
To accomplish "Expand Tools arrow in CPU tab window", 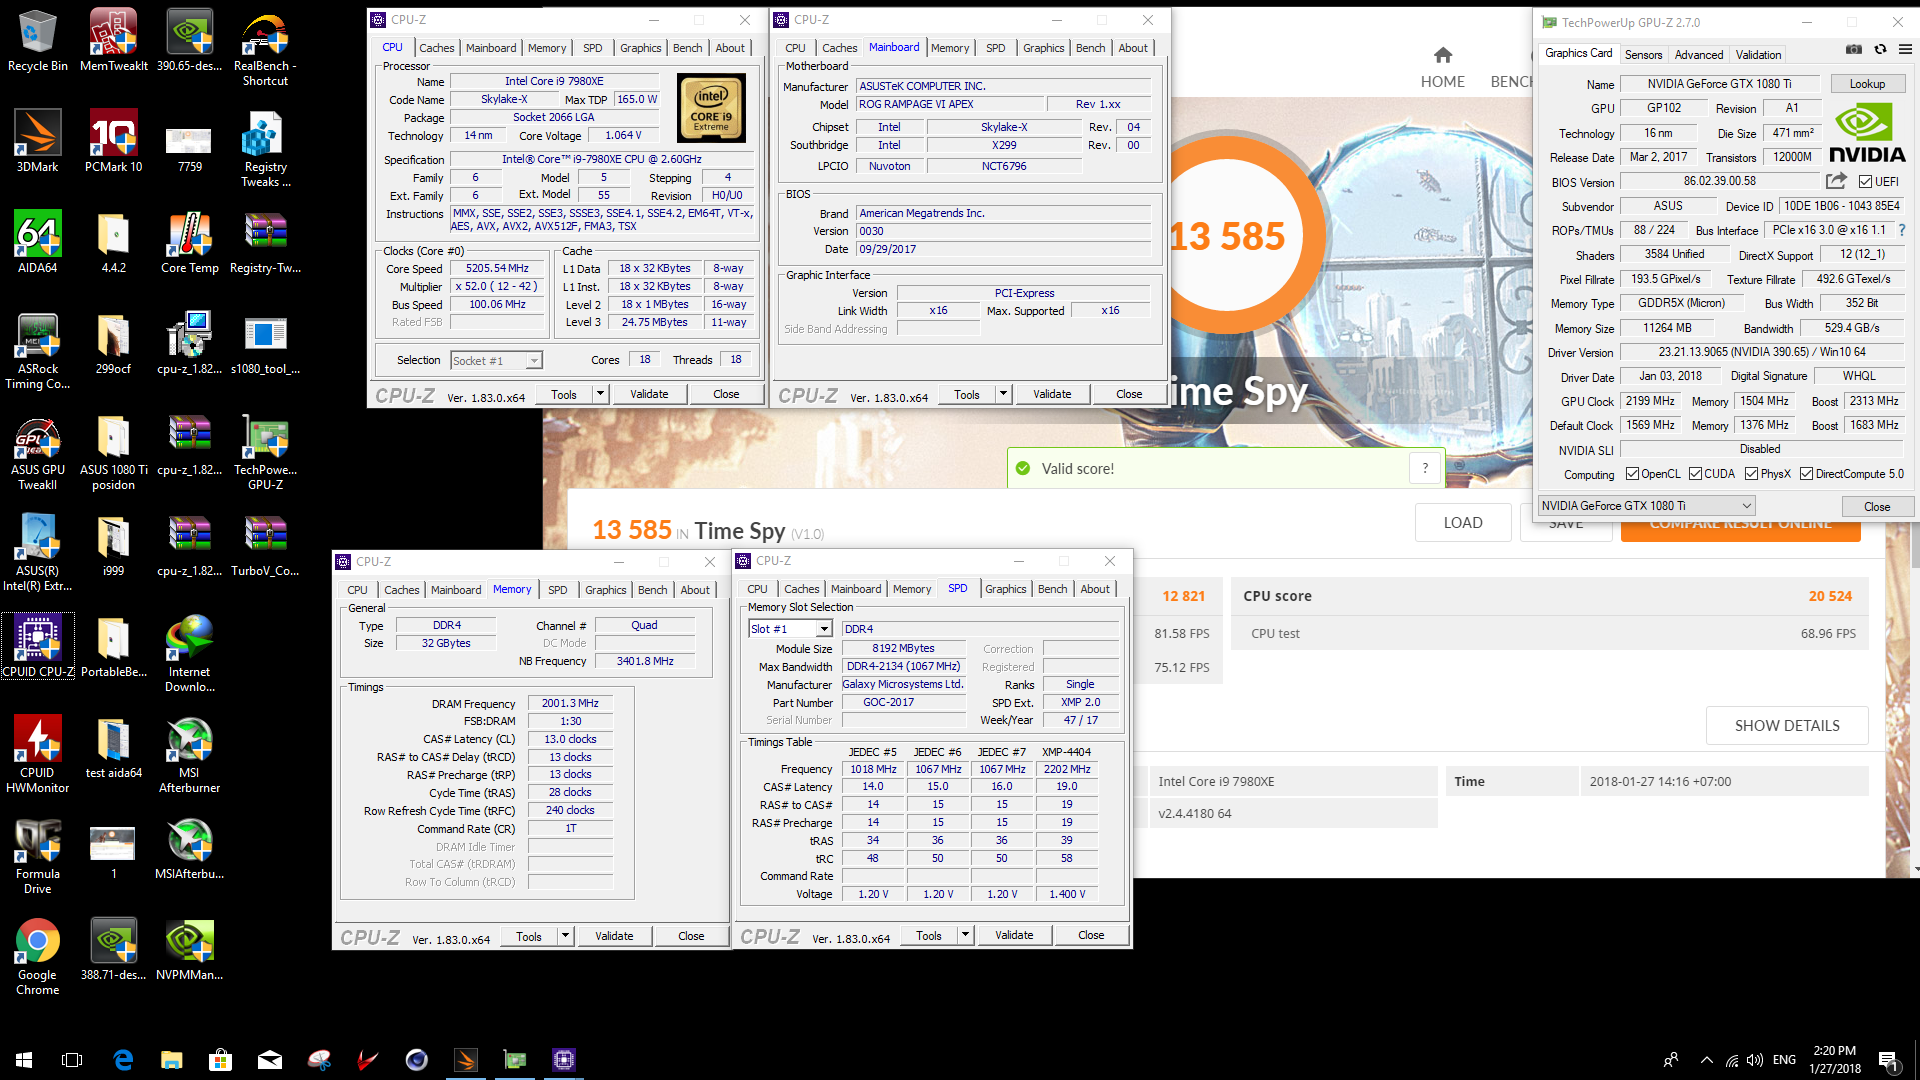I will tap(601, 394).
